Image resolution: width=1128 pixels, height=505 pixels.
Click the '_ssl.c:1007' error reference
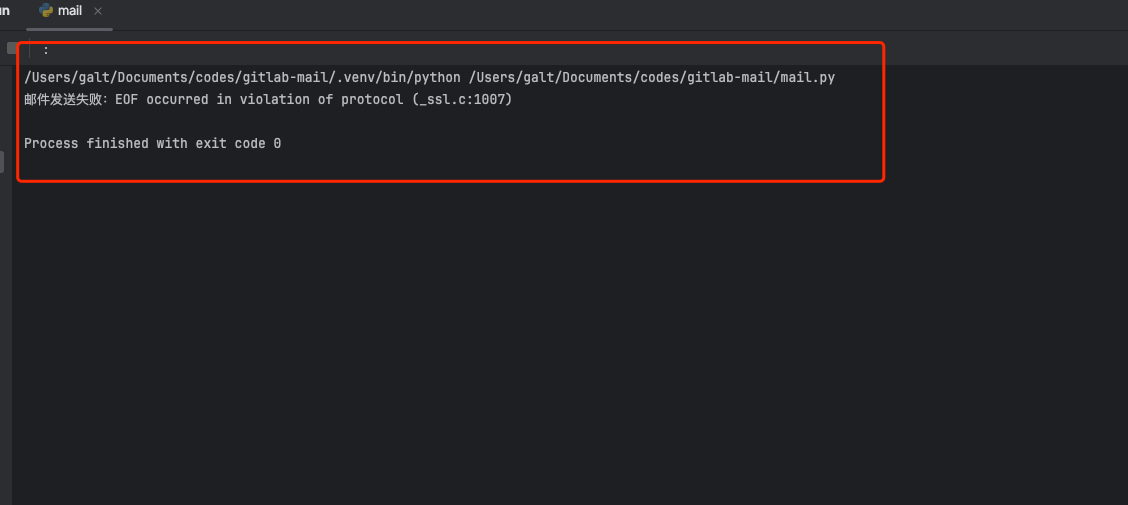461,100
